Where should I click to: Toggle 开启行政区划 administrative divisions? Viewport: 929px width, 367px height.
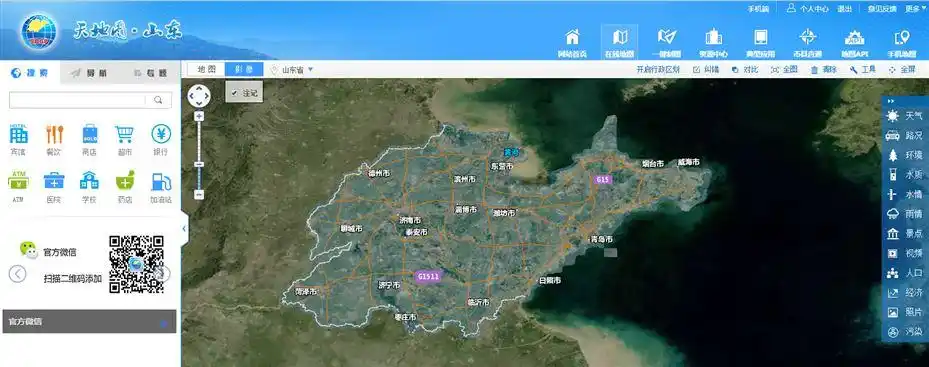(x=658, y=69)
